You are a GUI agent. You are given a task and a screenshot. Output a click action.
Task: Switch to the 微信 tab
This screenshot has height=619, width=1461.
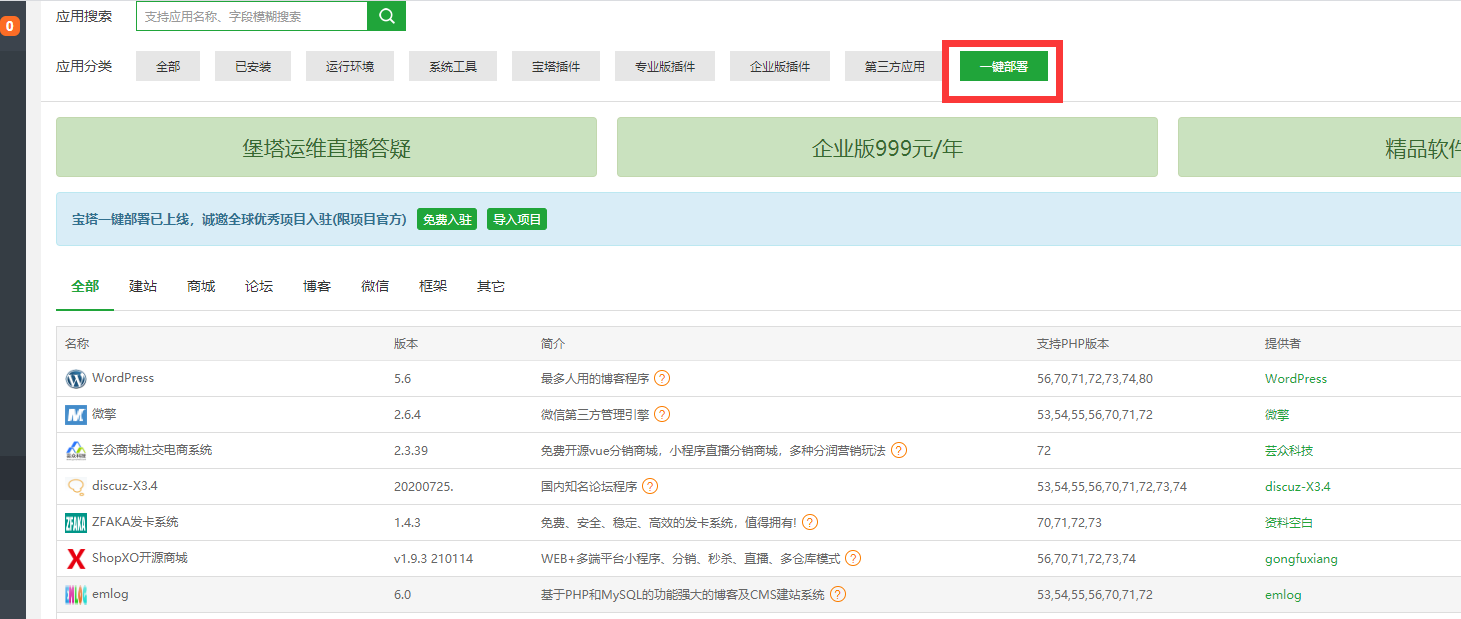(375, 286)
